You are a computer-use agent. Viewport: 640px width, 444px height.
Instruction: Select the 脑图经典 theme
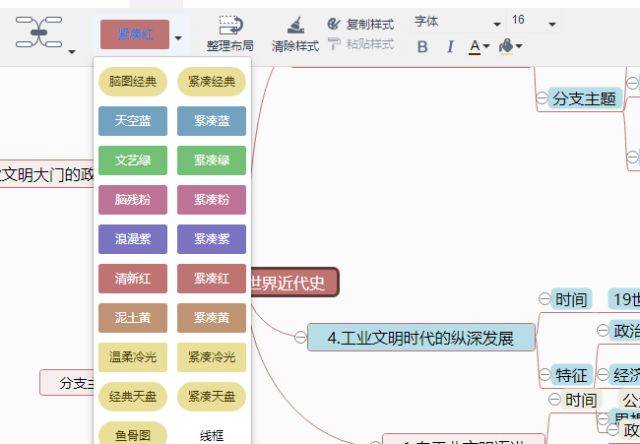point(133,82)
